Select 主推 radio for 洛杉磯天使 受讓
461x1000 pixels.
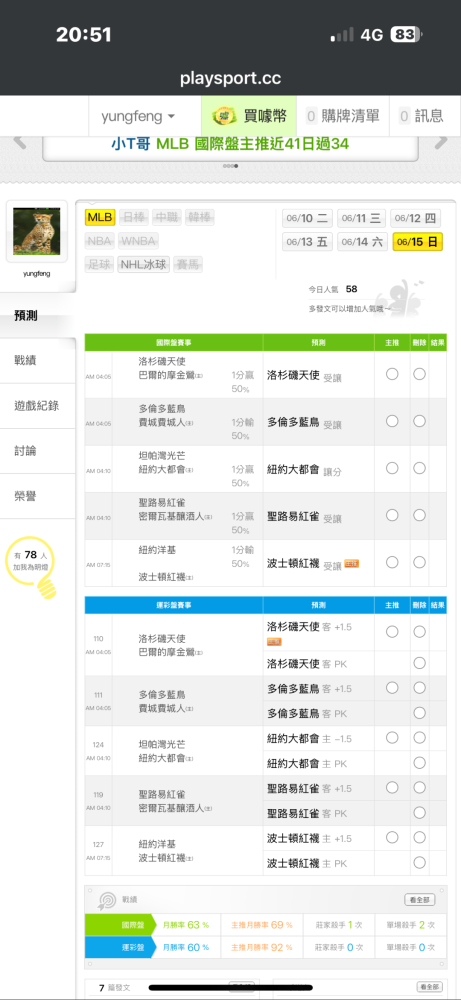(x=392, y=374)
